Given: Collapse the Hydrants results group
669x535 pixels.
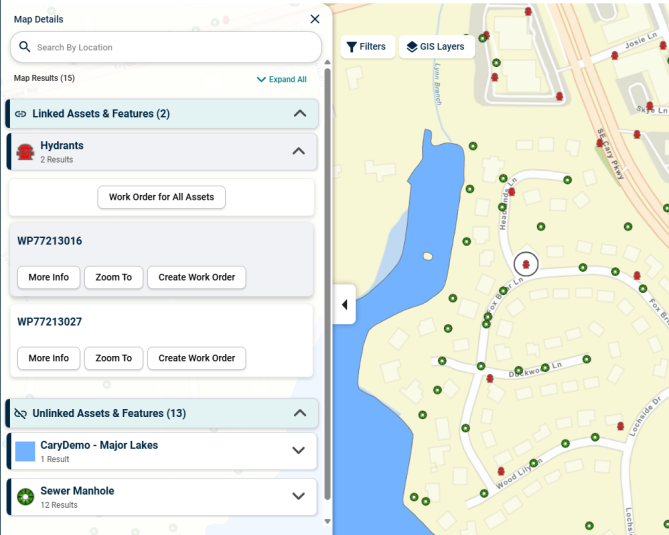Looking at the screenshot, I should coord(297,152).
